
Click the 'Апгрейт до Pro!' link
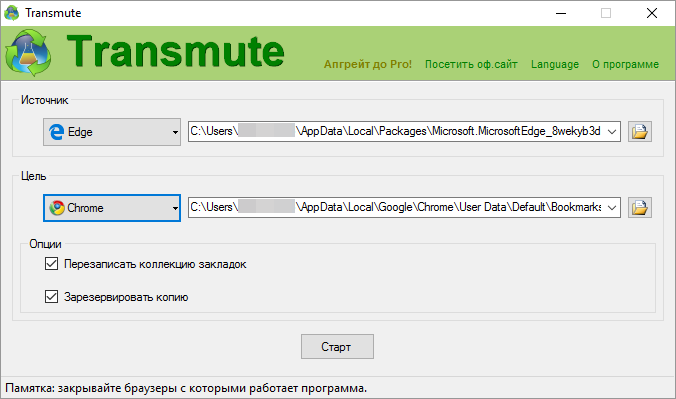368,64
